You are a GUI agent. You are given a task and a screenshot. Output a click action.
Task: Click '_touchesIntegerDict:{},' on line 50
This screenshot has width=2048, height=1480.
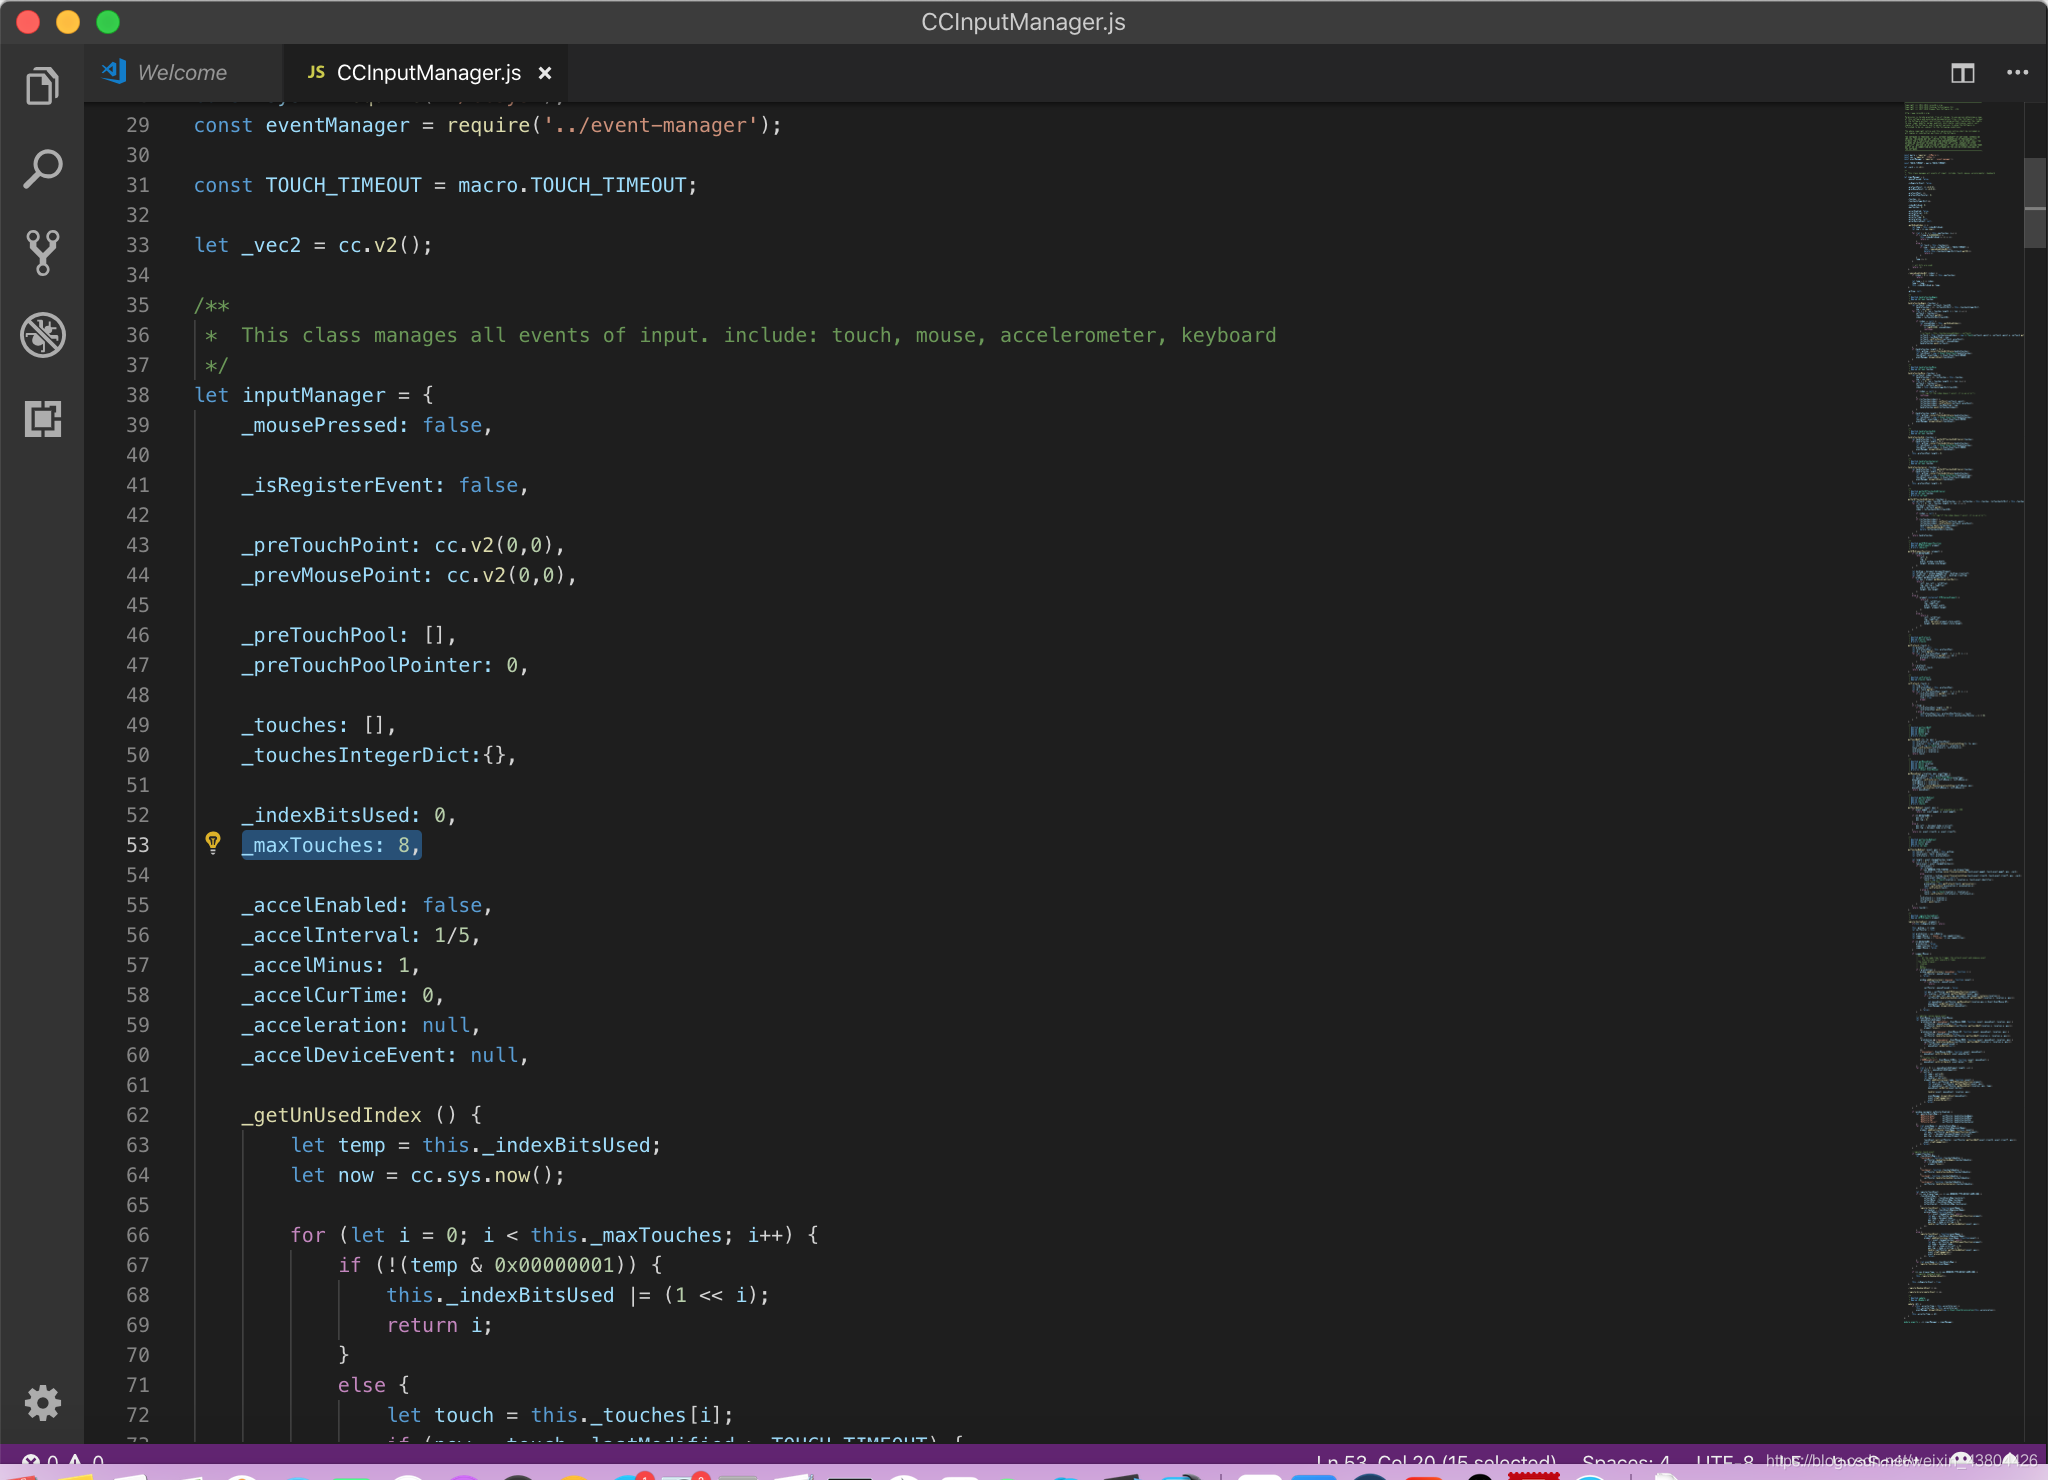point(379,755)
